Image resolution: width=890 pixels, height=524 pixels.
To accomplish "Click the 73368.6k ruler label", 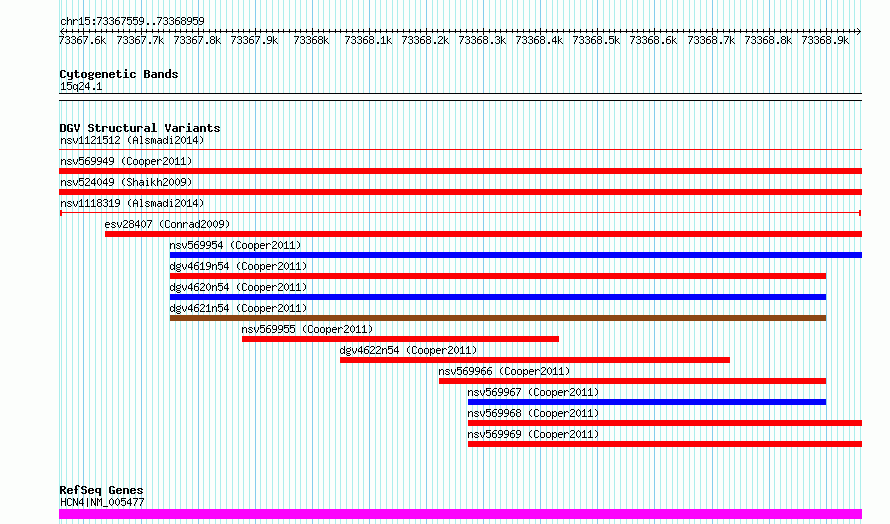I will pyautogui.click(x=653, y=40).
